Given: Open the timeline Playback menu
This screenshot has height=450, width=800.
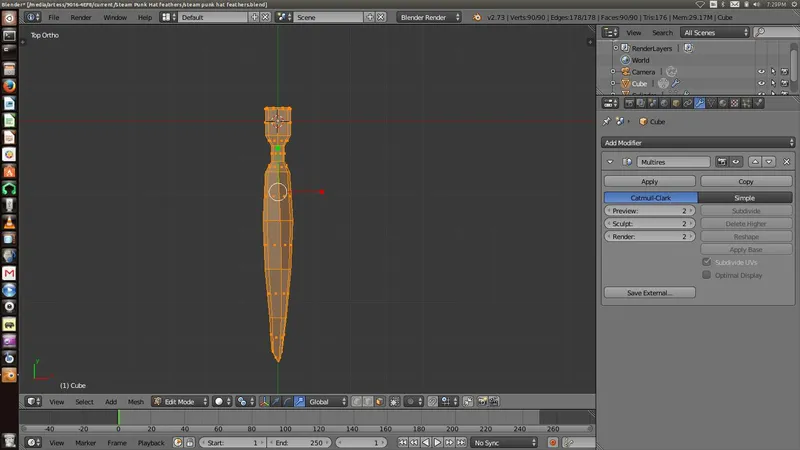Looking at the screenshot, I should coord(151,442).
